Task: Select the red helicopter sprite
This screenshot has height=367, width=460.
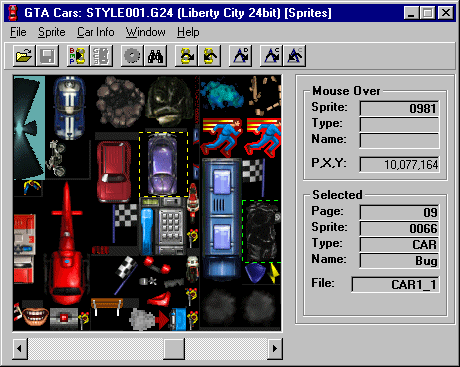Action: (67, 243)
